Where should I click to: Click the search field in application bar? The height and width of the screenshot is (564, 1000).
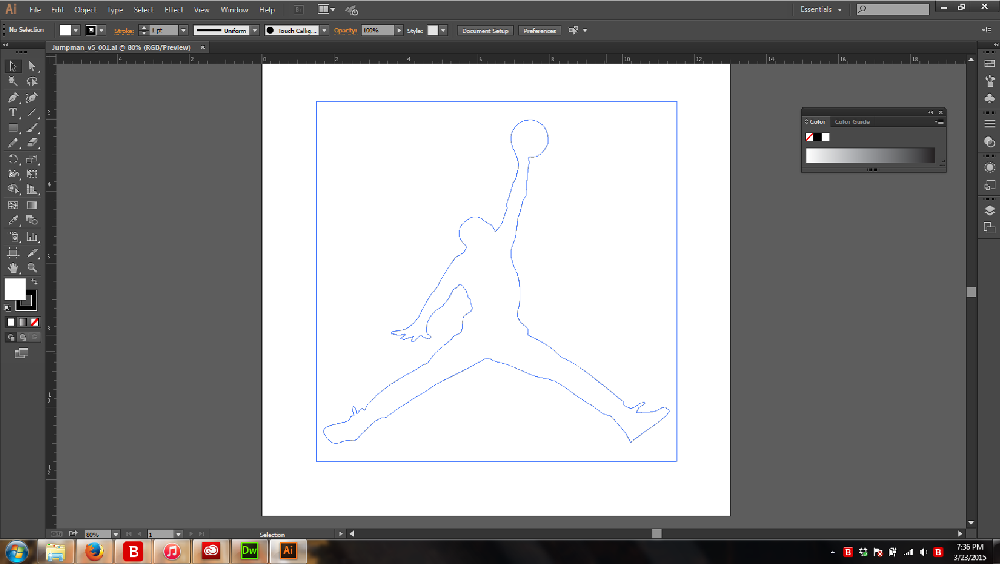tap(893, 10)
